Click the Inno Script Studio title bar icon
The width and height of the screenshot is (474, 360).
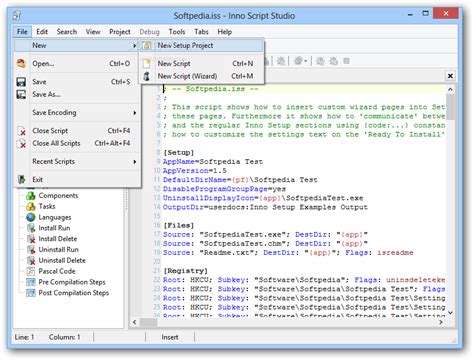pyautogui.click(x=17, y=15)
